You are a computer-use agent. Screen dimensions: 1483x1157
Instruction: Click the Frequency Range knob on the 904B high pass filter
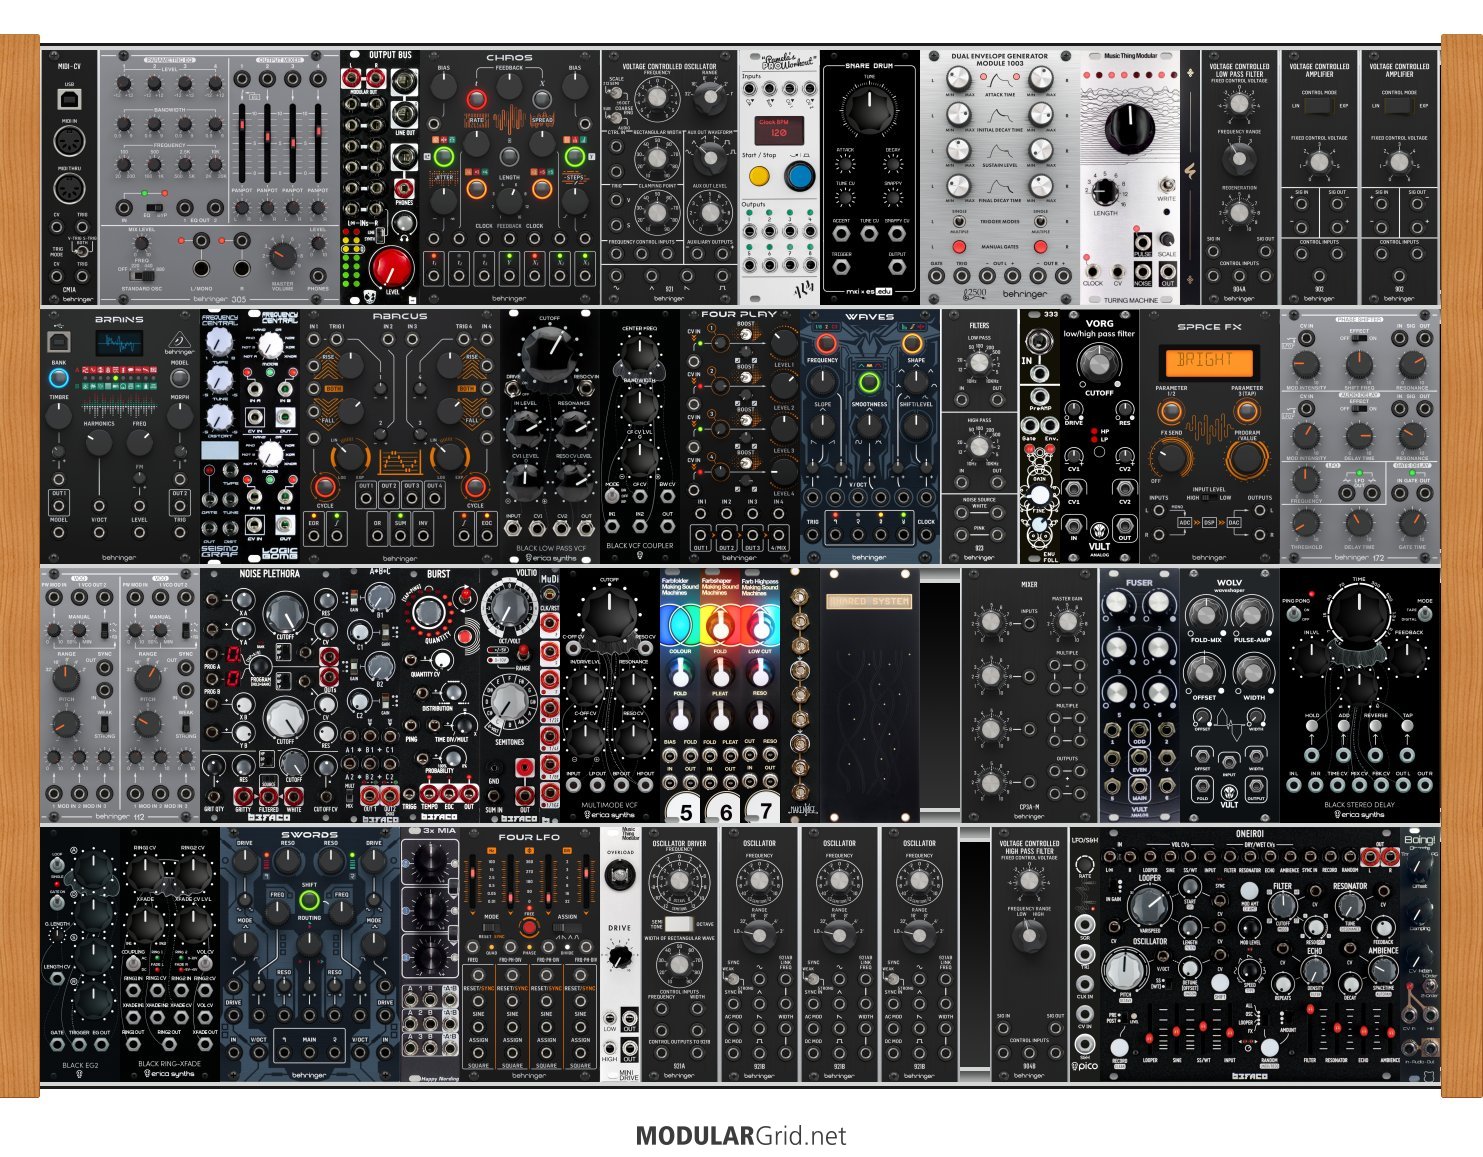pyautogui.click(x=1029, y=935)
